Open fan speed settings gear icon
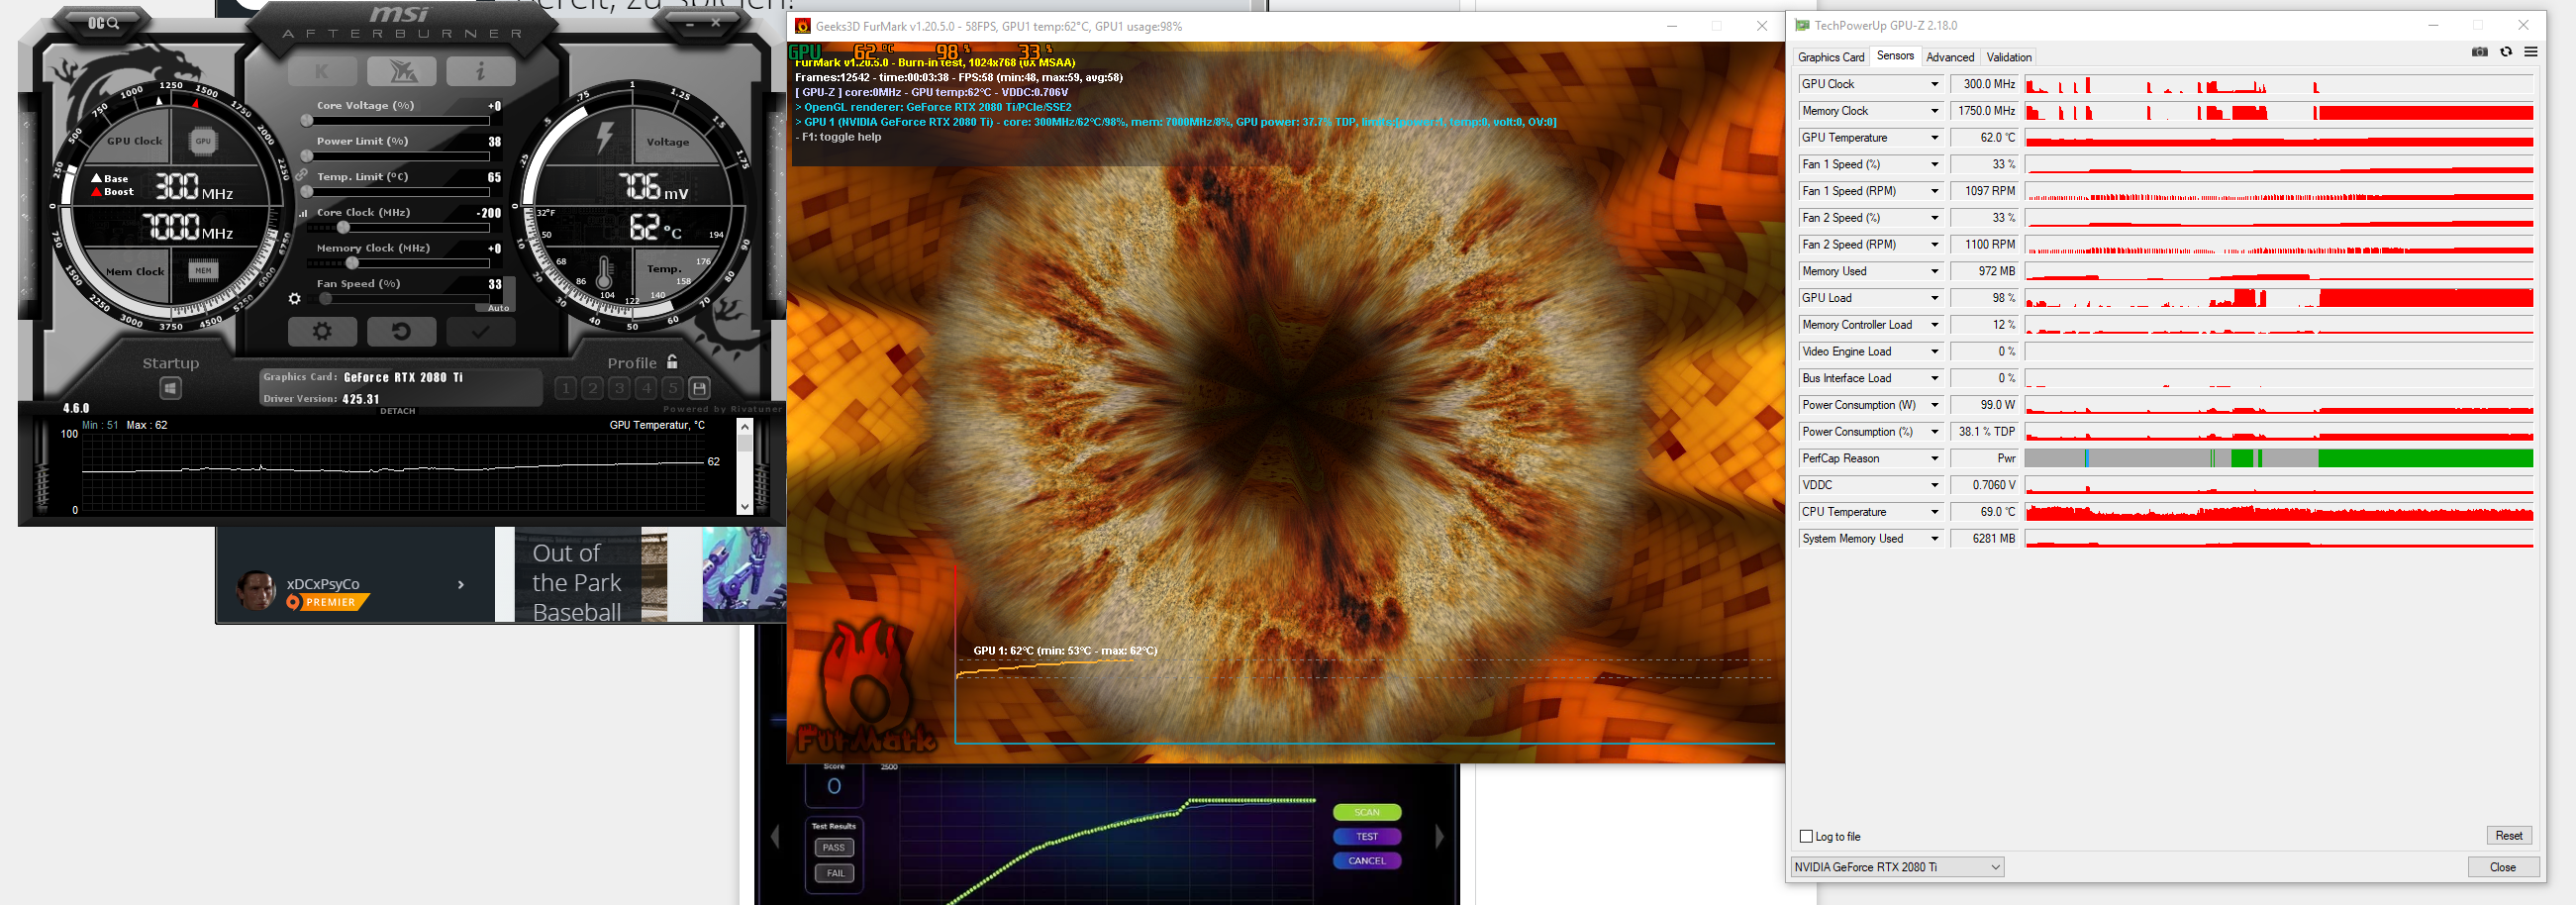Viewport: 2576px width, 905px height. point(294,298)
